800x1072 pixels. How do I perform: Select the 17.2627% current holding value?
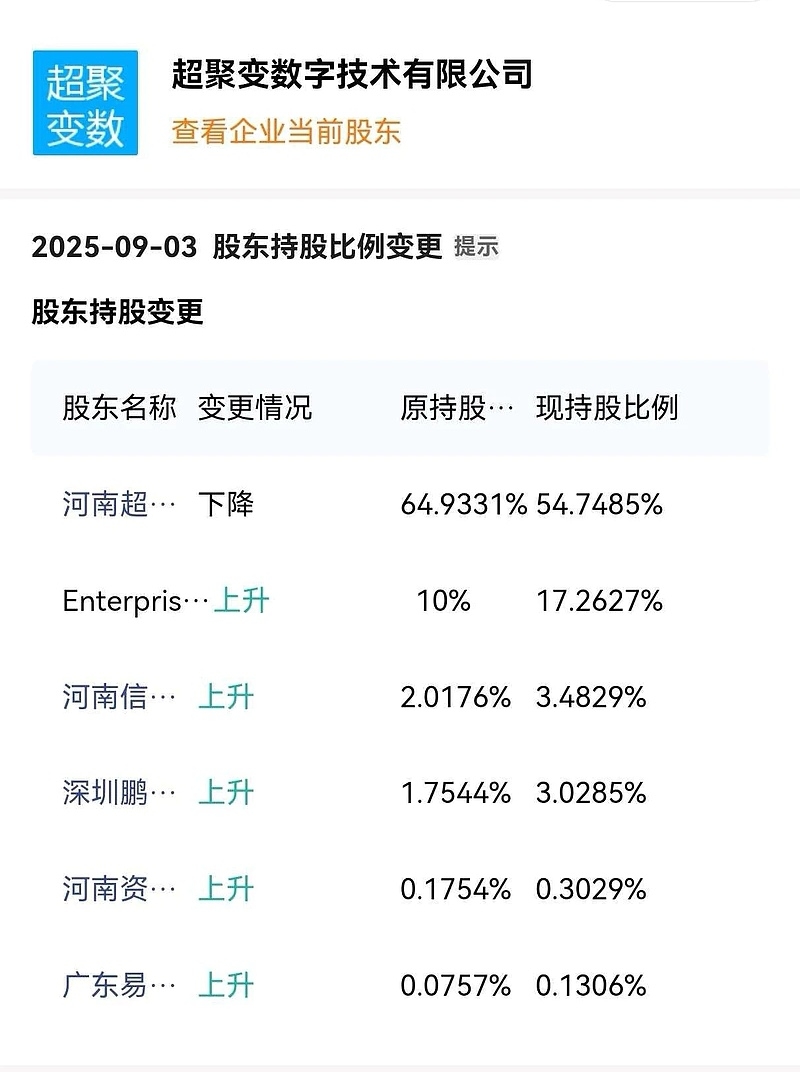(600, 601)
